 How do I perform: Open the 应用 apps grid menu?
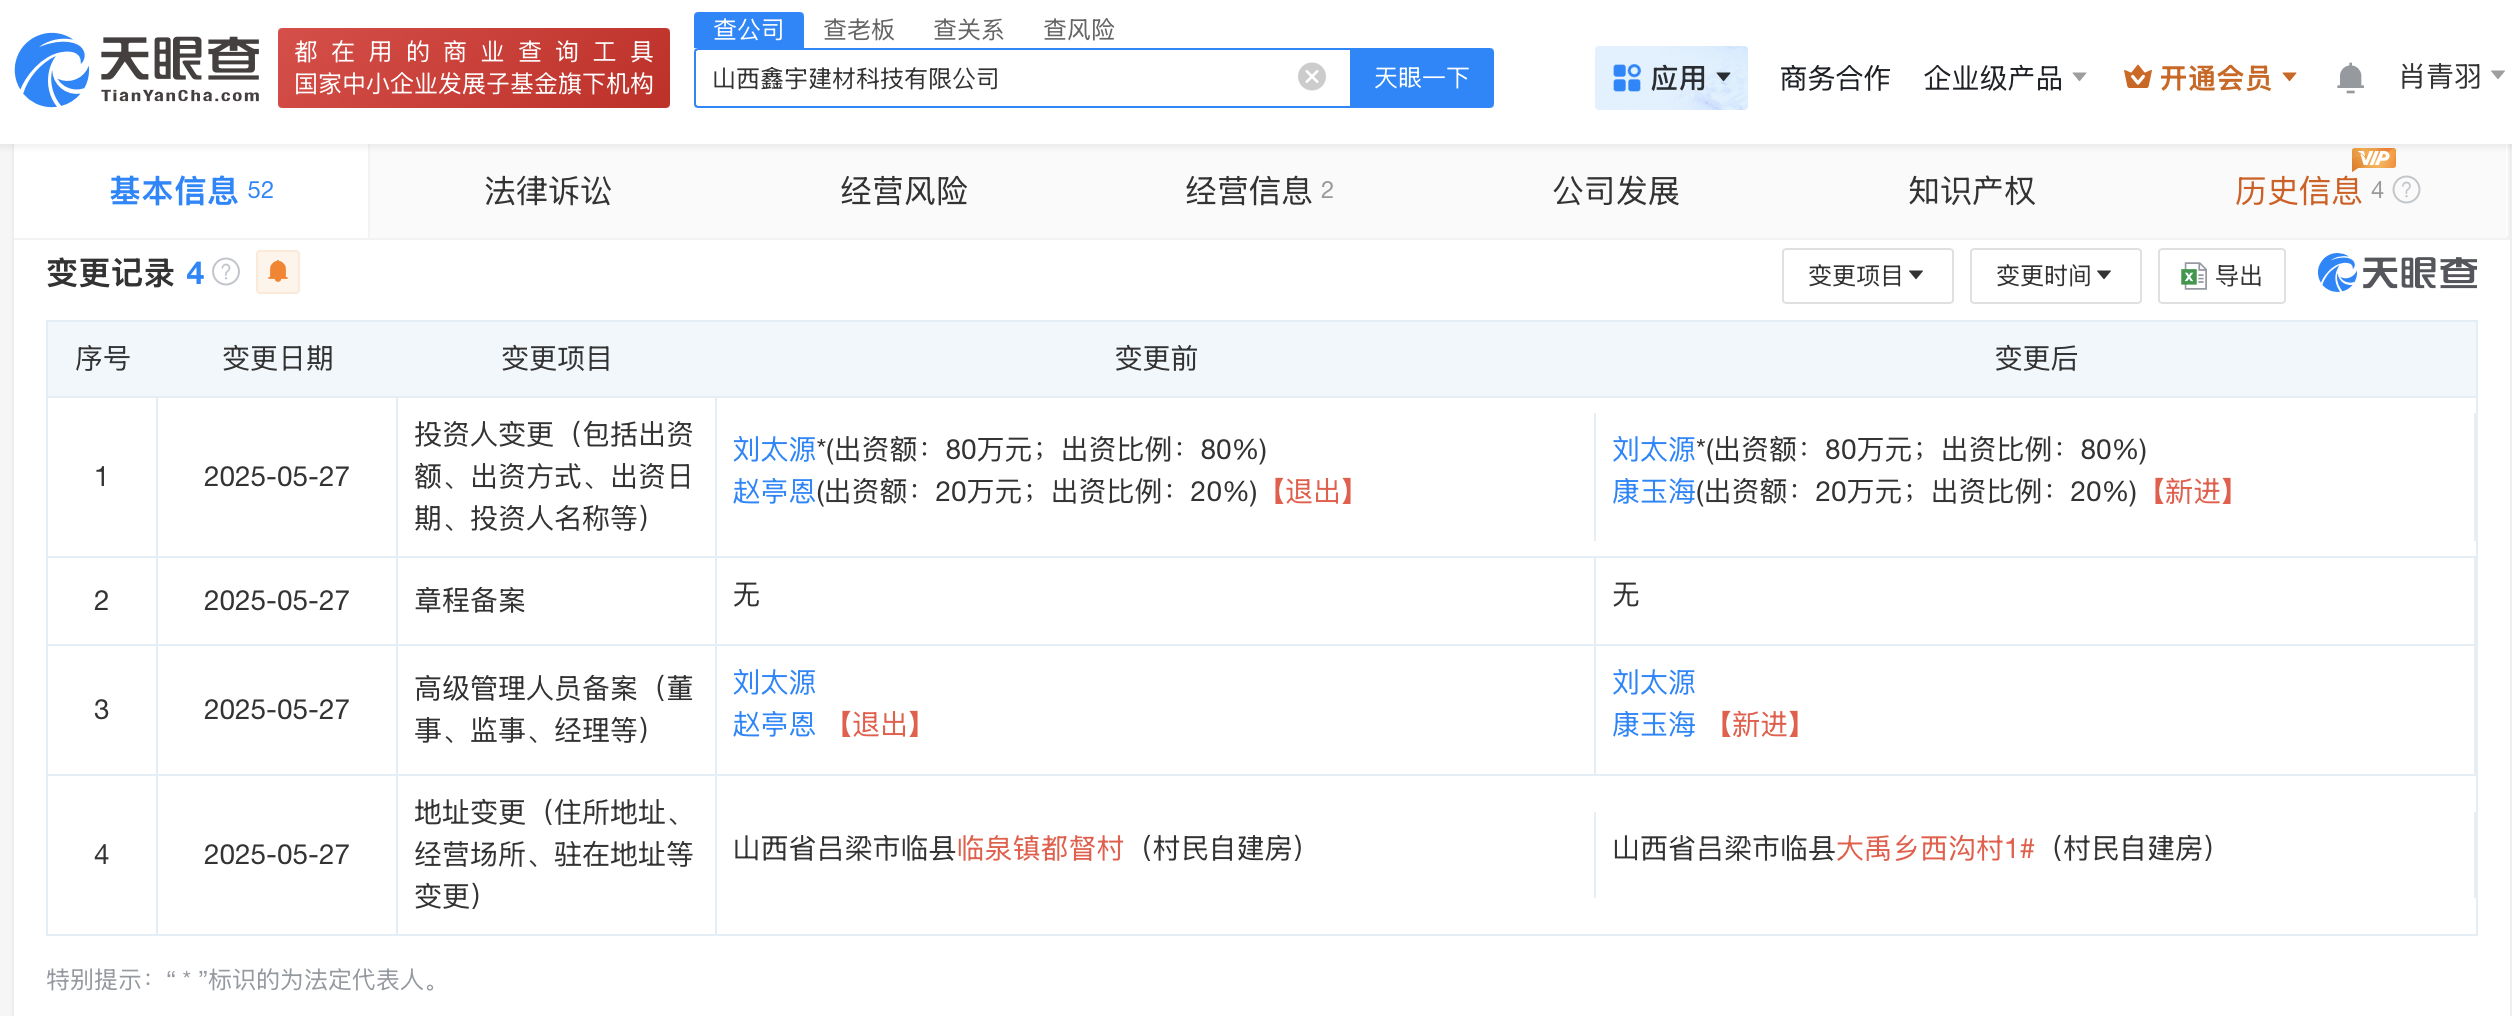click(x=1670, y=78)
